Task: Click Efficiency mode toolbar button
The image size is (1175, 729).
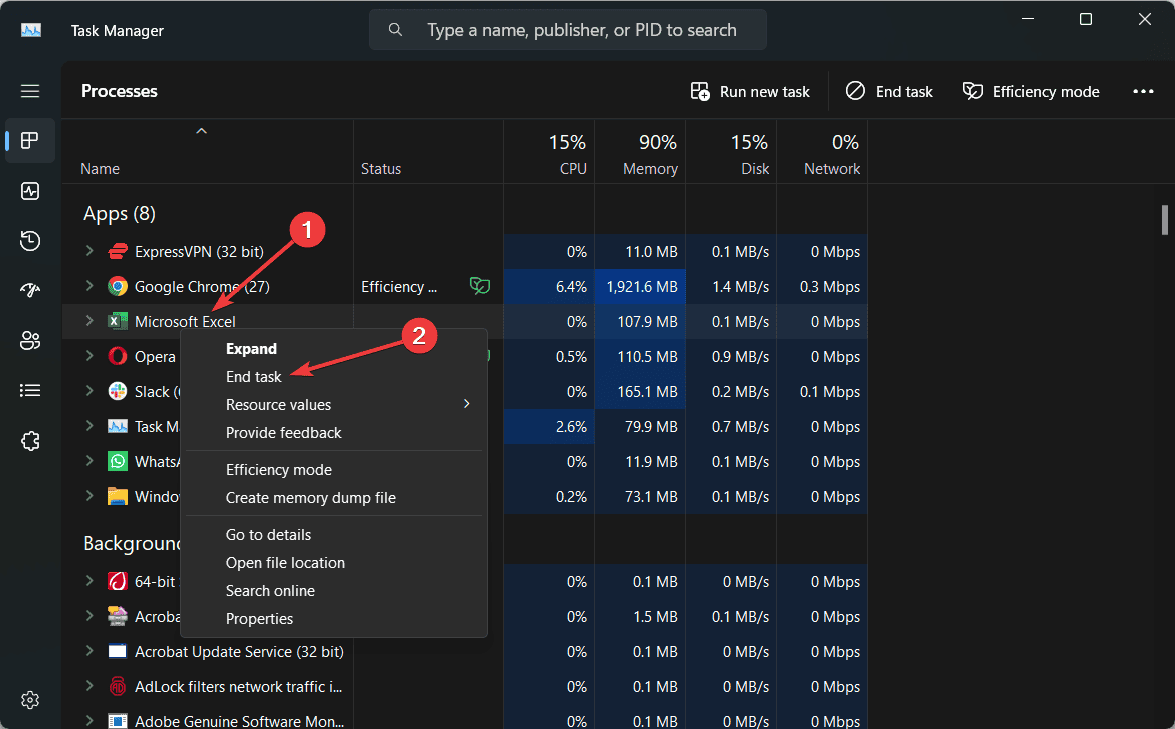Action: [x=1031, y=91]
